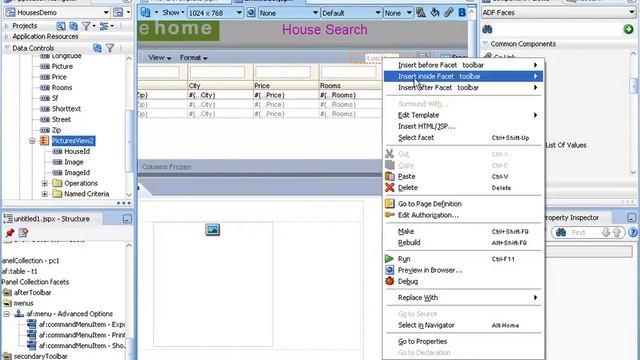The width and height of the screenshot is (640, 360).
Task: Choose Paste from the context menu
Action: pos(463,176)
